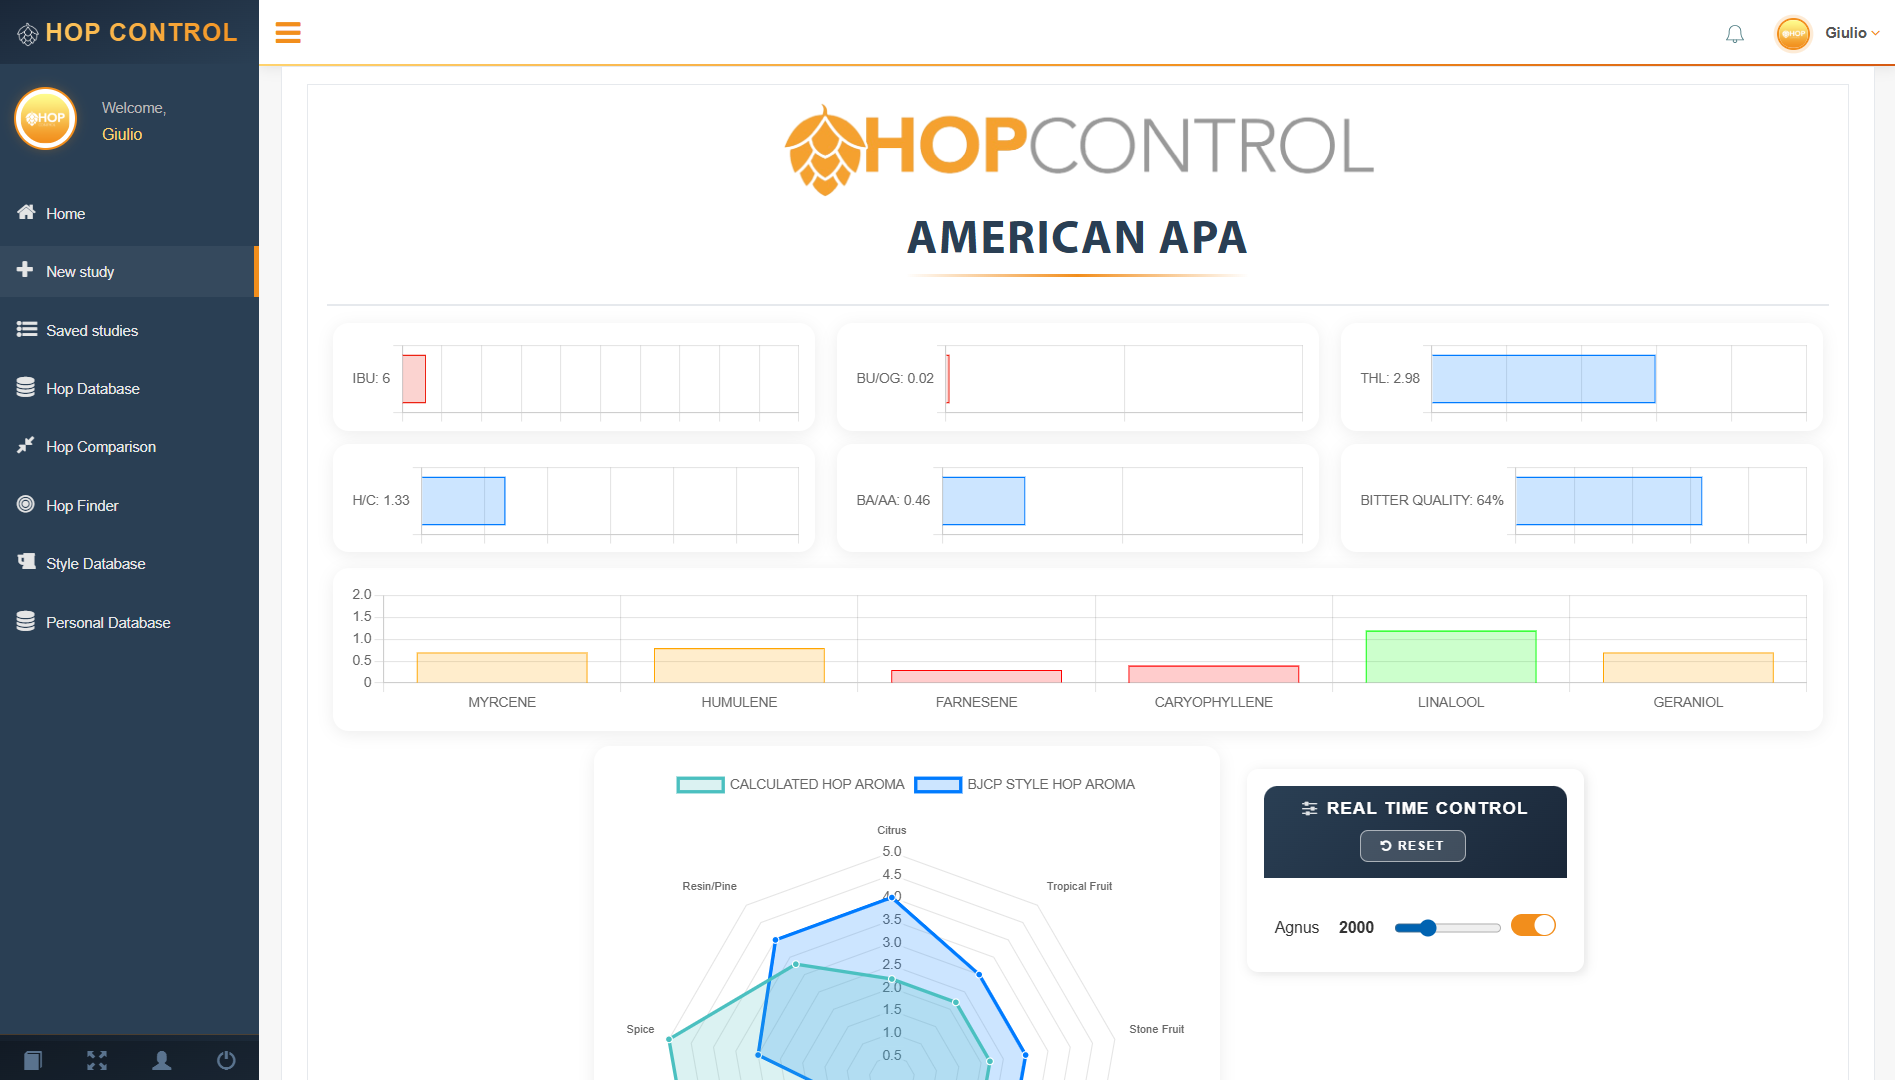Click the fullscreen expand icon in footer

coord(97,1060)
